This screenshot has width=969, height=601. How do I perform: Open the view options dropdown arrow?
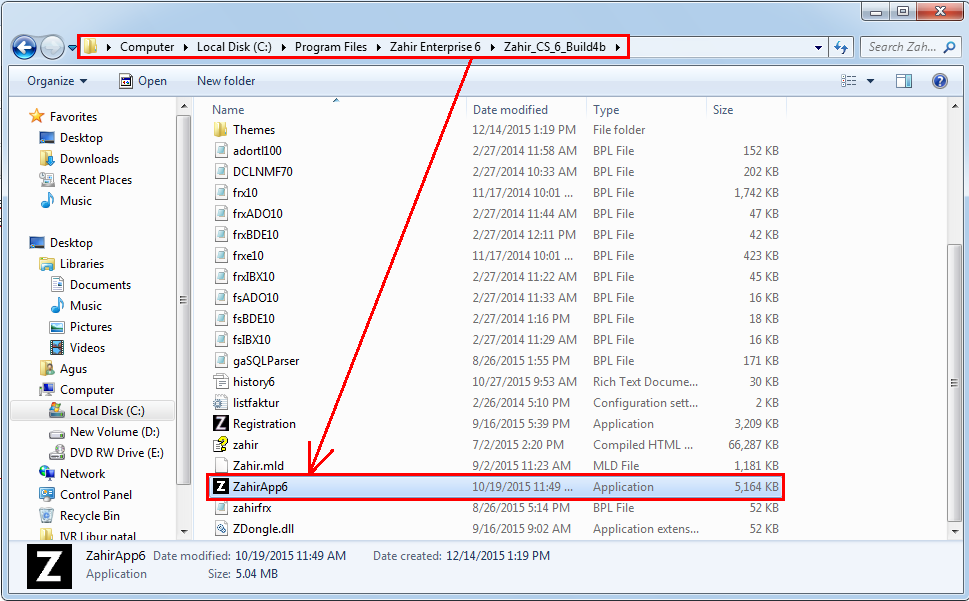pos(870,81)
